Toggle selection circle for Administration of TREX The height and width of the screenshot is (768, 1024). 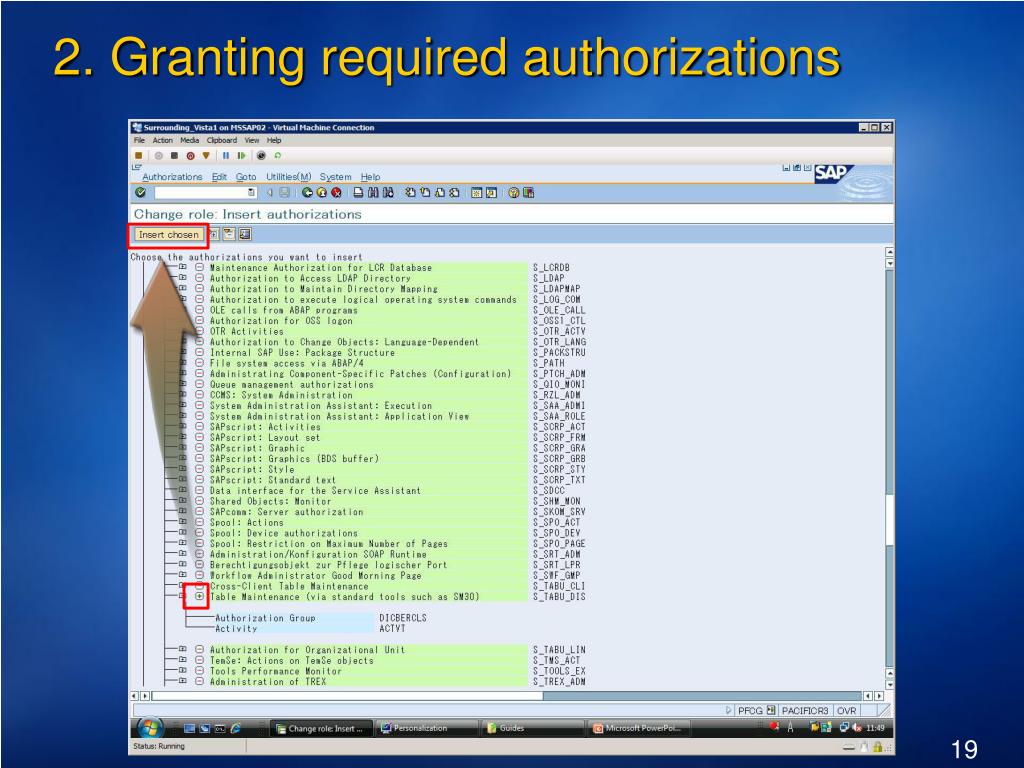pos(199,681)
